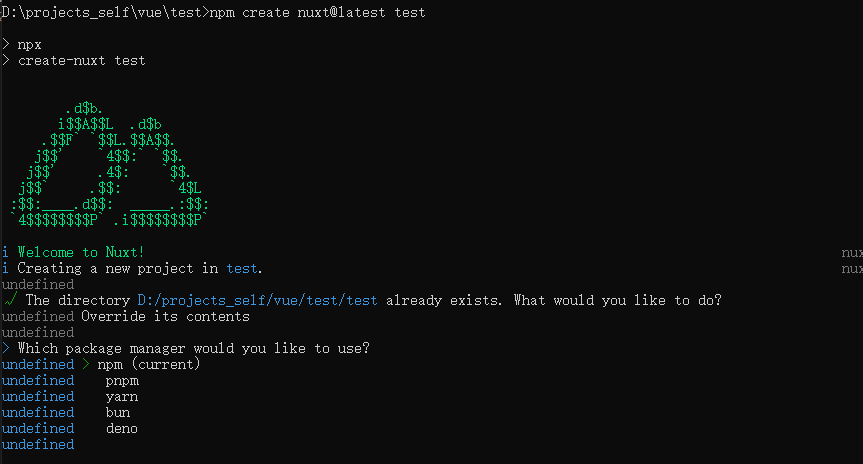
Task: Choose pnpm as the package manager
Action: pos(122,380)
